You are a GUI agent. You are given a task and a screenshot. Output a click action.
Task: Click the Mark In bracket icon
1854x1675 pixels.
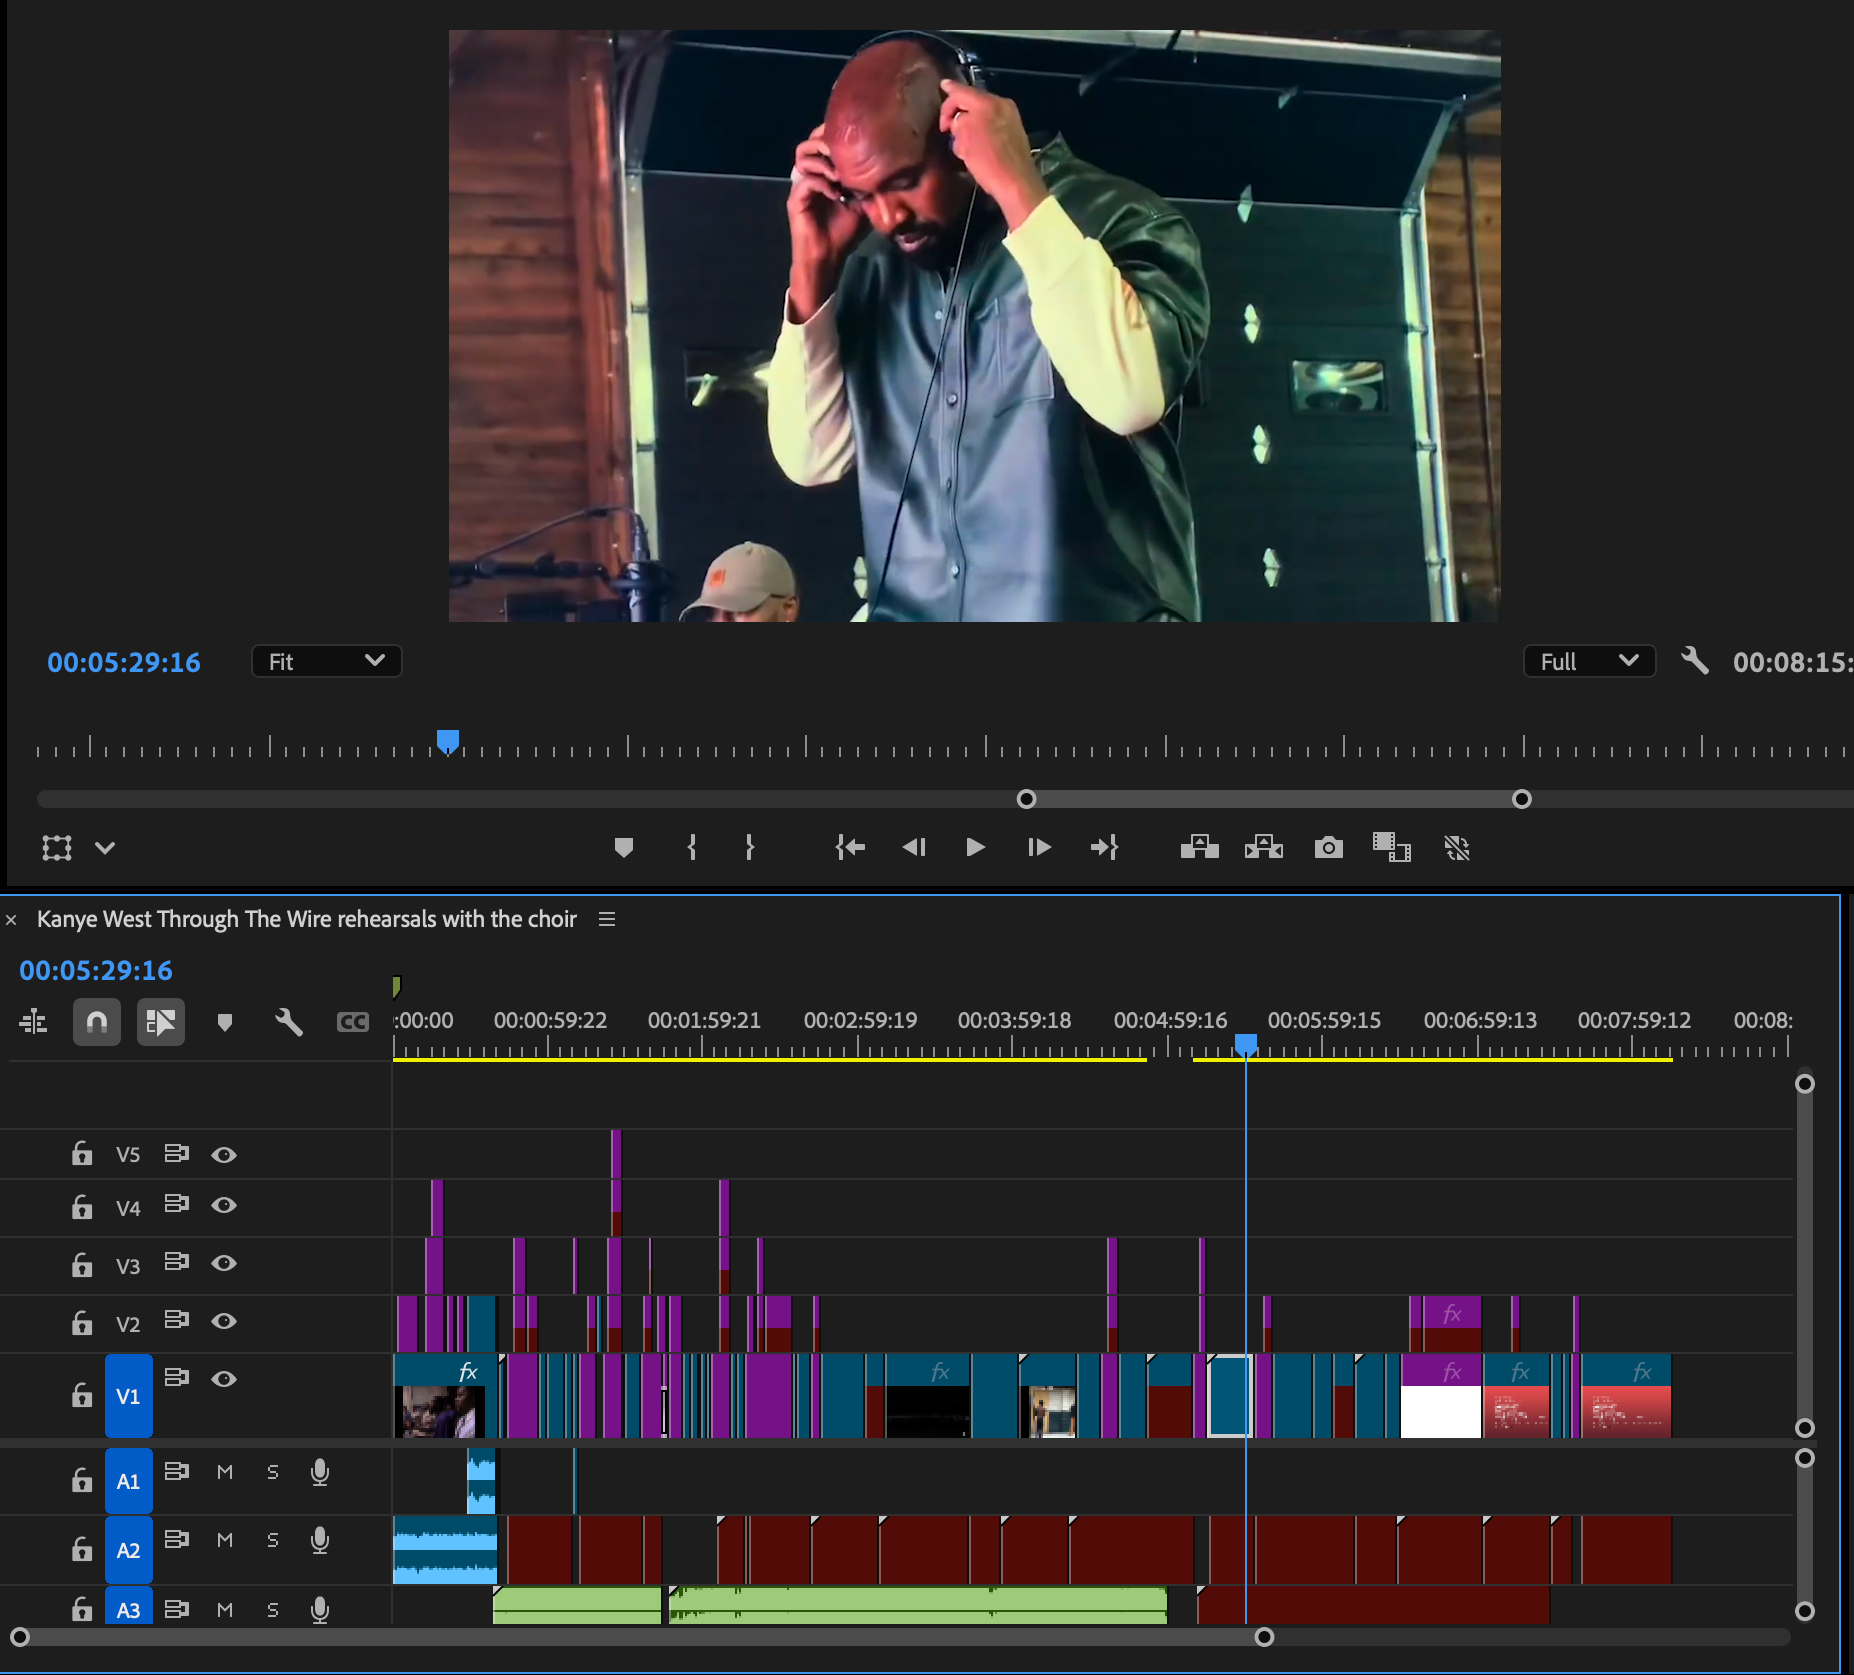point(692,848)
